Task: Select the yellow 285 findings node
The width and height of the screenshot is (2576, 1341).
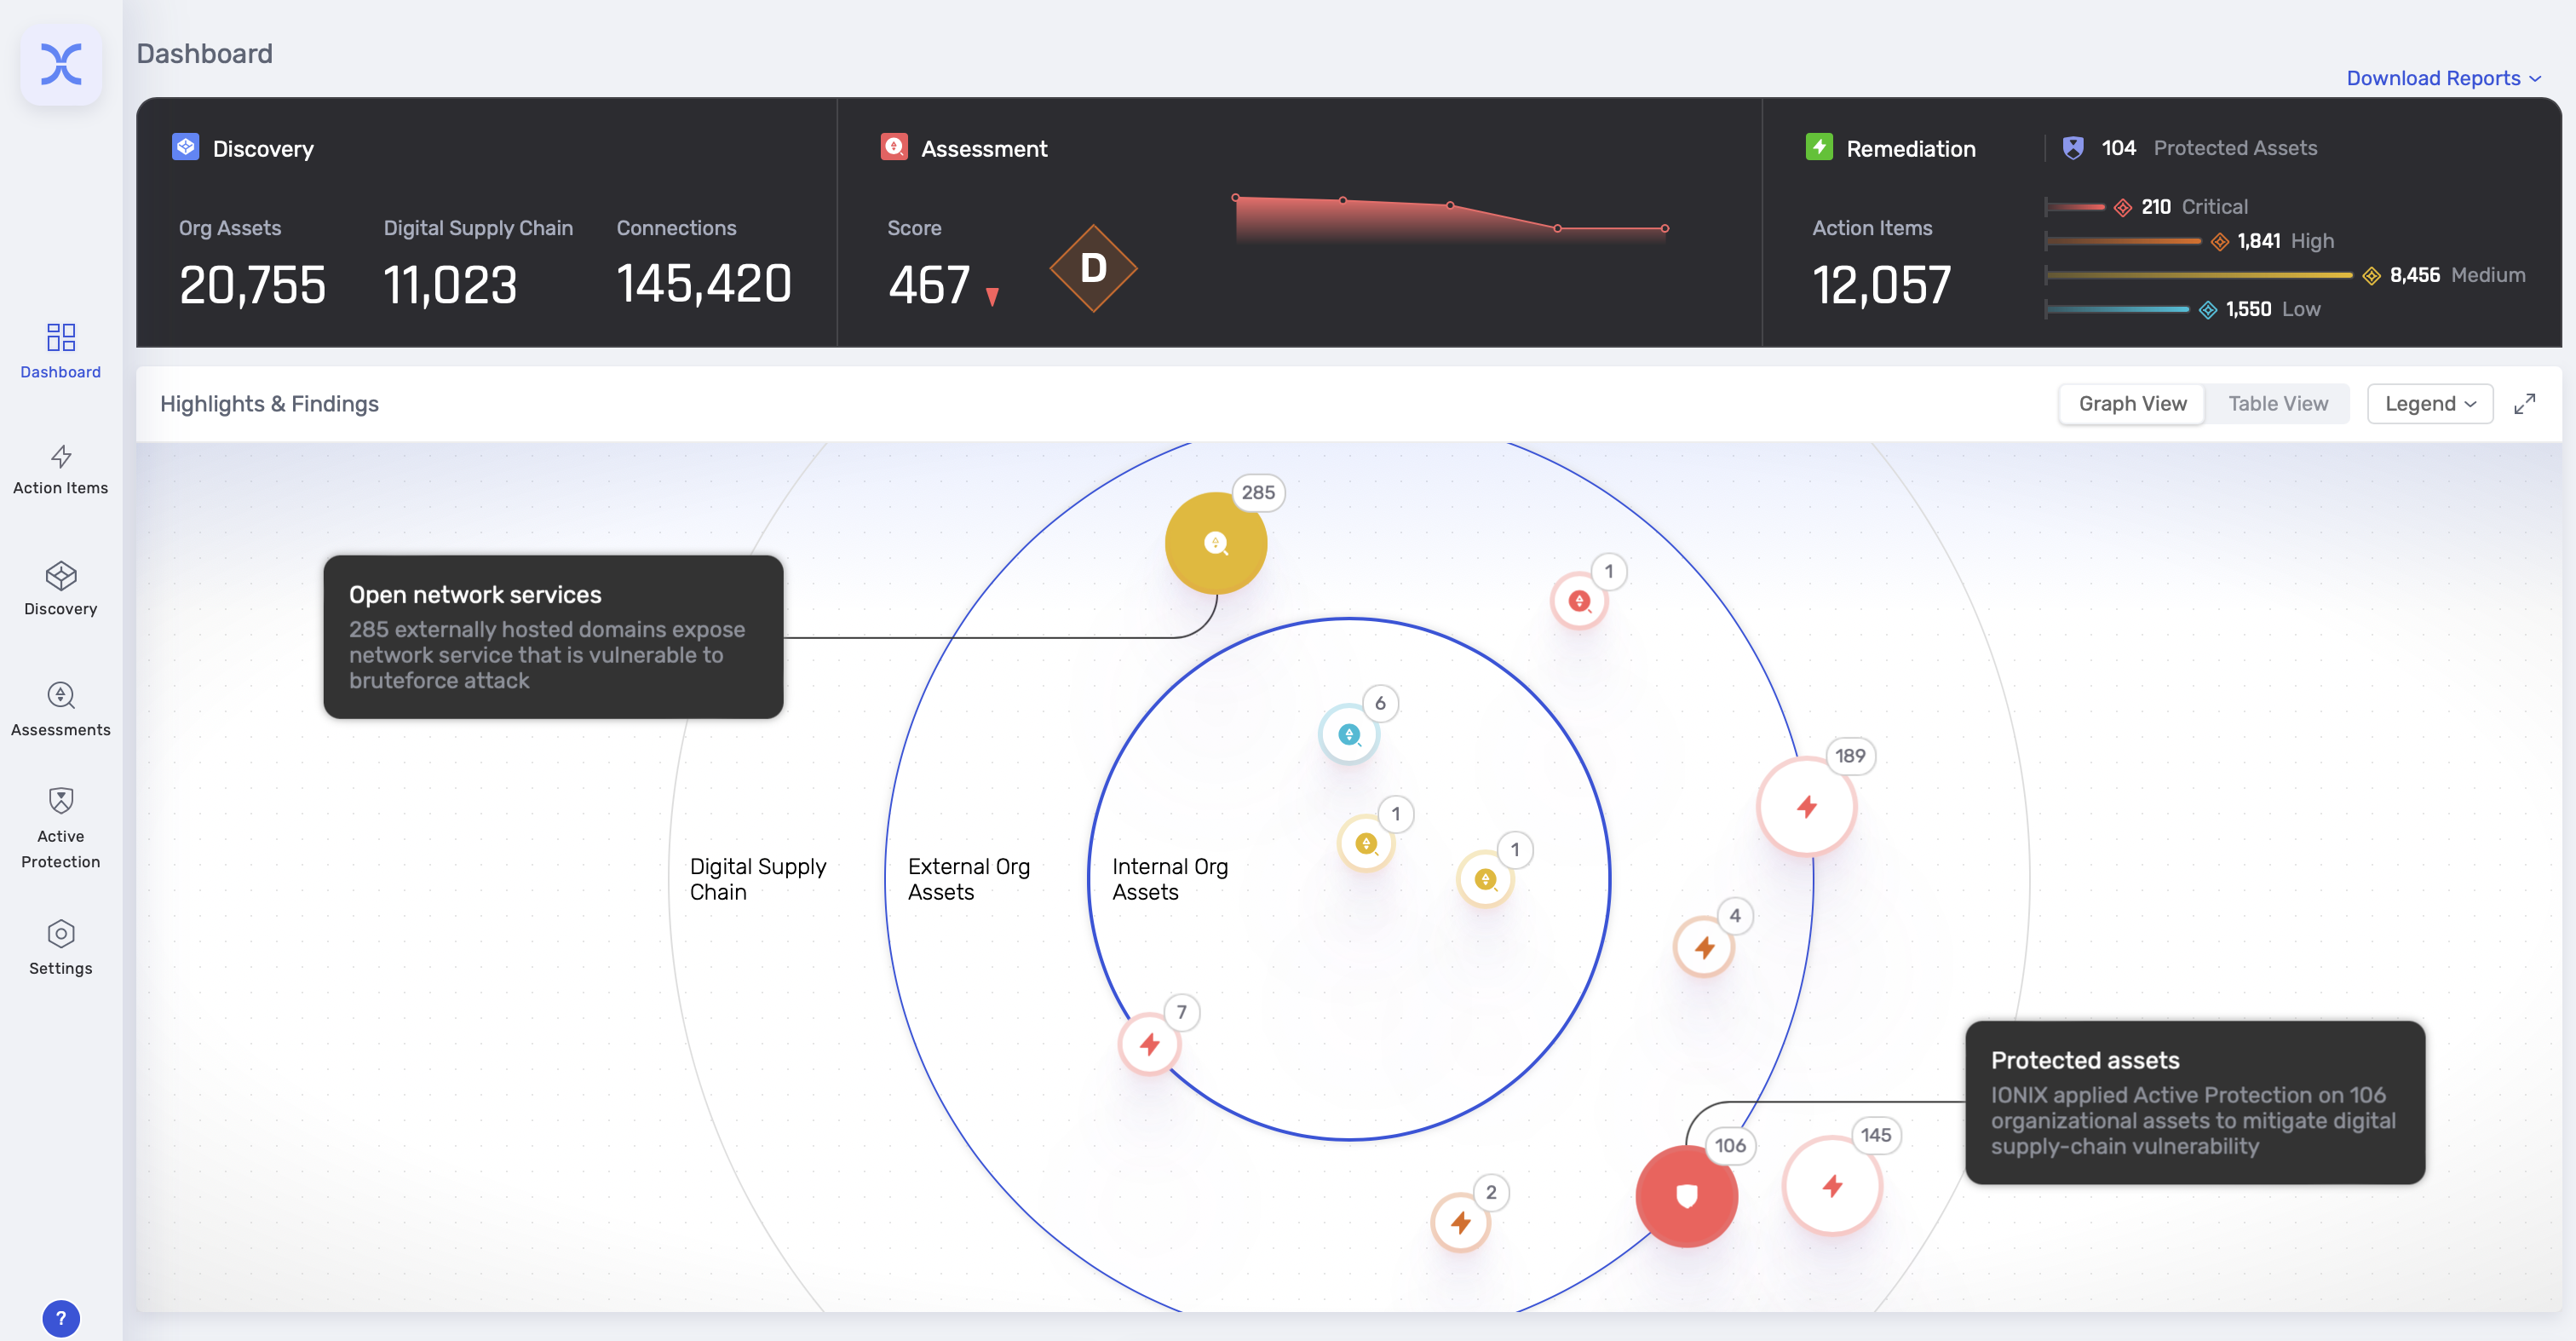Action: (1216, 543)
